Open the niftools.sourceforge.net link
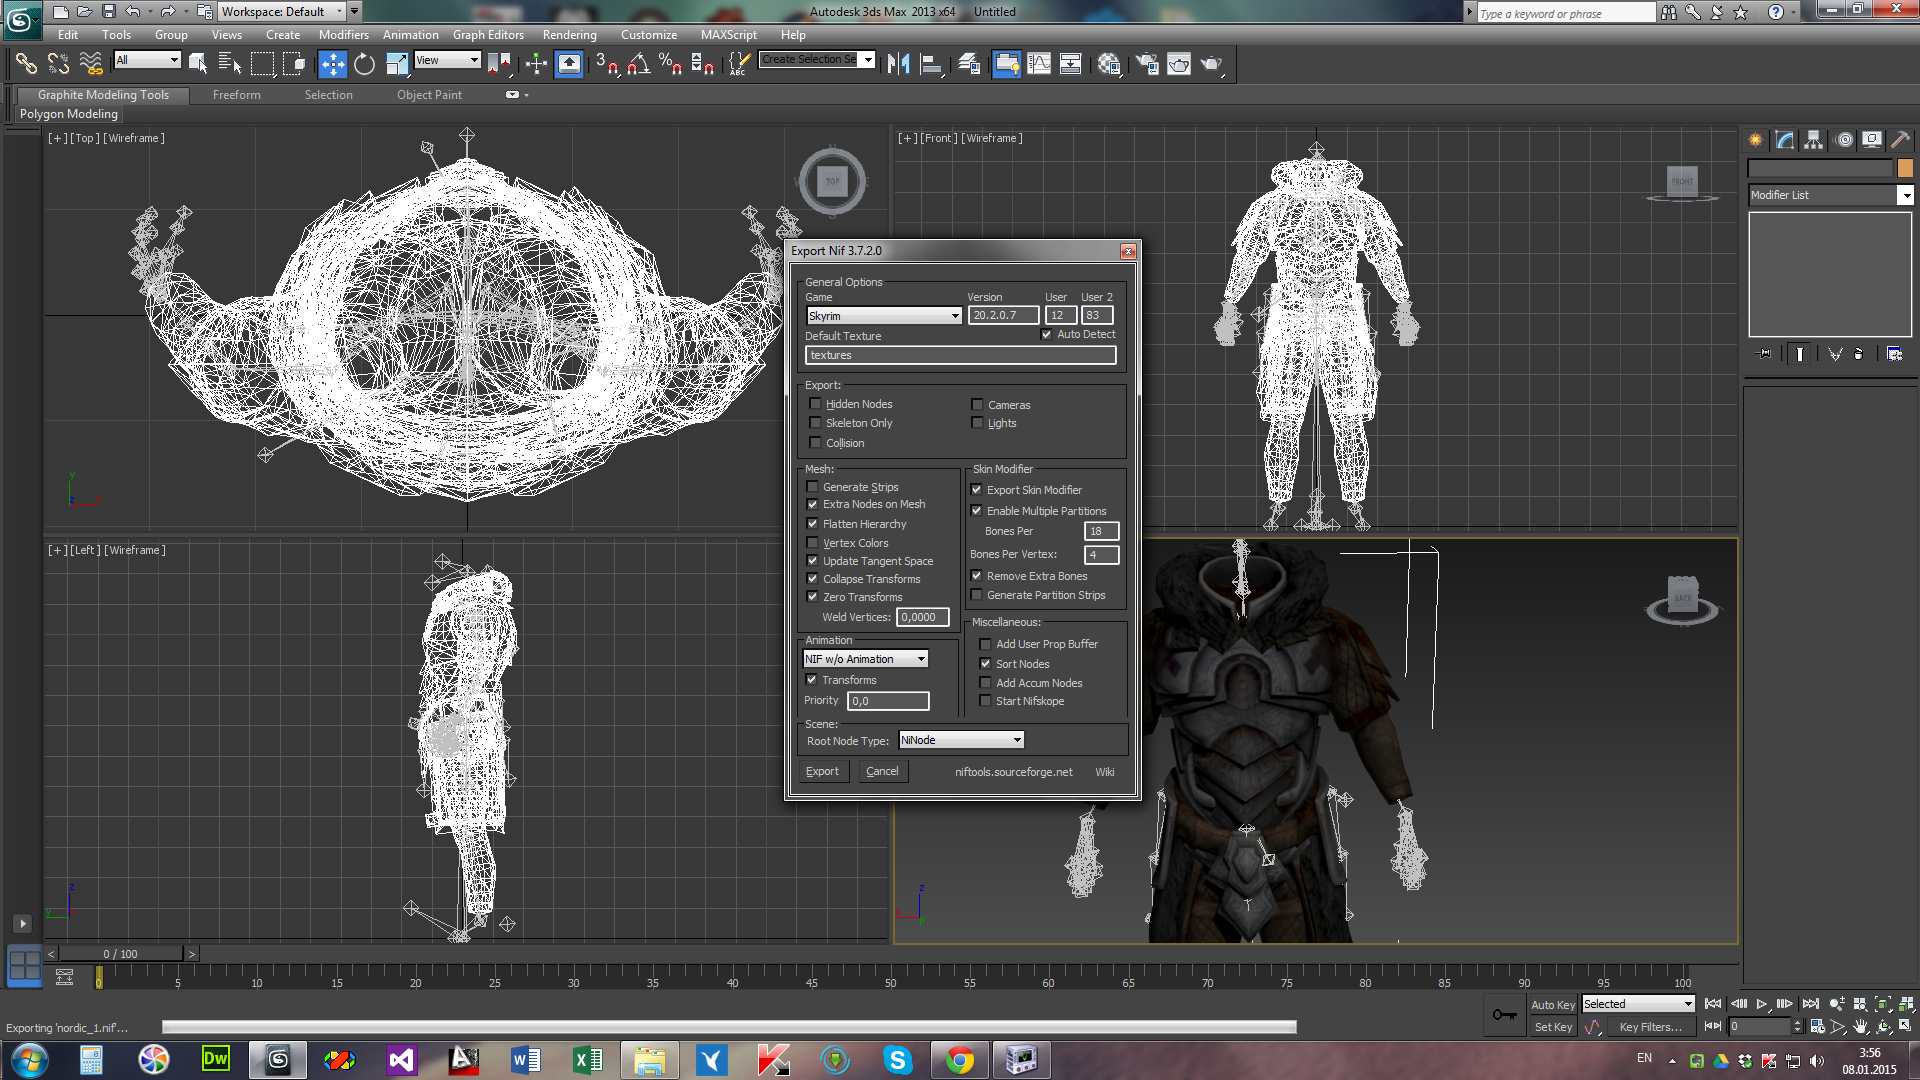 1013,772
